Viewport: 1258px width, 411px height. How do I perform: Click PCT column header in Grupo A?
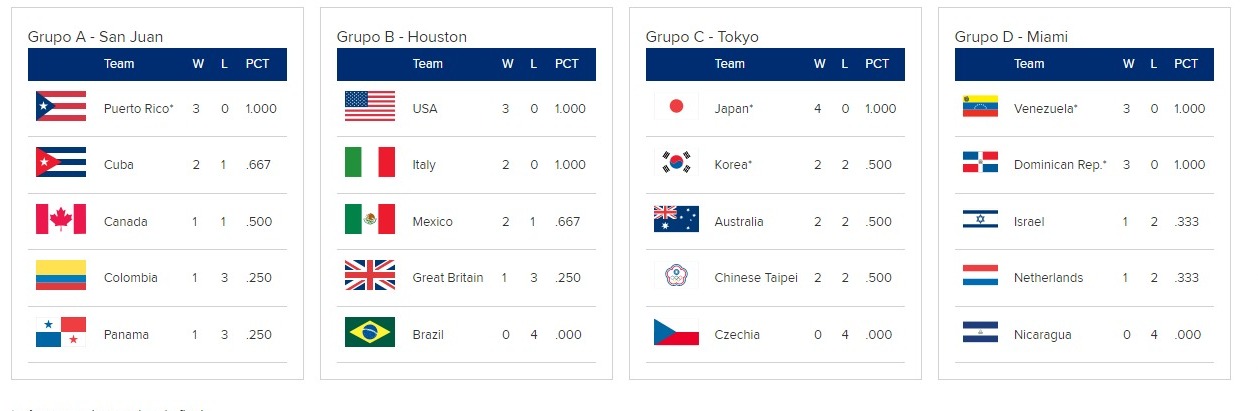click(x=257, y=64)
